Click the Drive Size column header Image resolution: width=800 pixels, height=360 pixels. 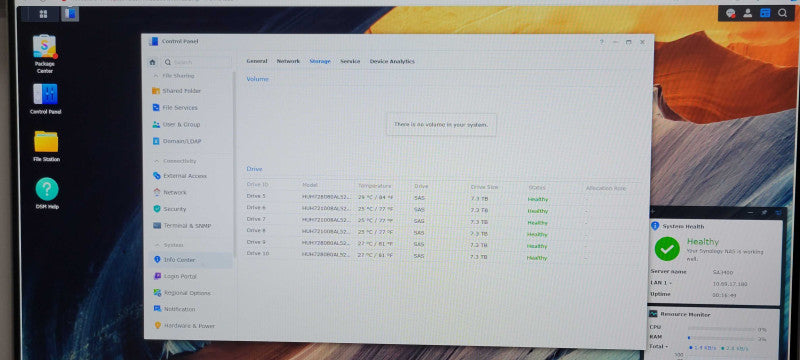[x=484, y=187]
